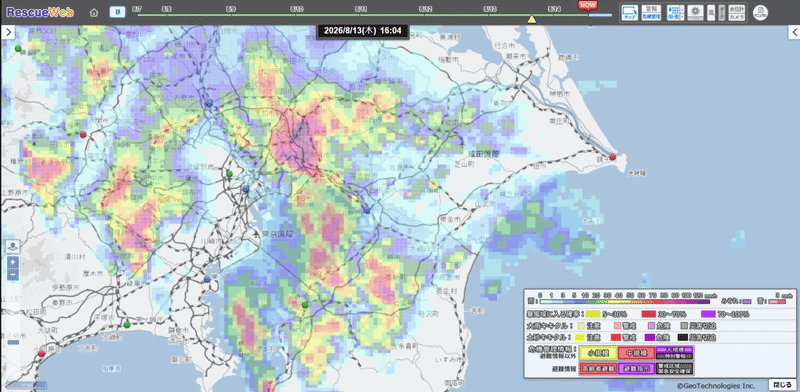Jump to NOW on timeline
The height and width of the screenshot is (392, 800).
point(587,5)
